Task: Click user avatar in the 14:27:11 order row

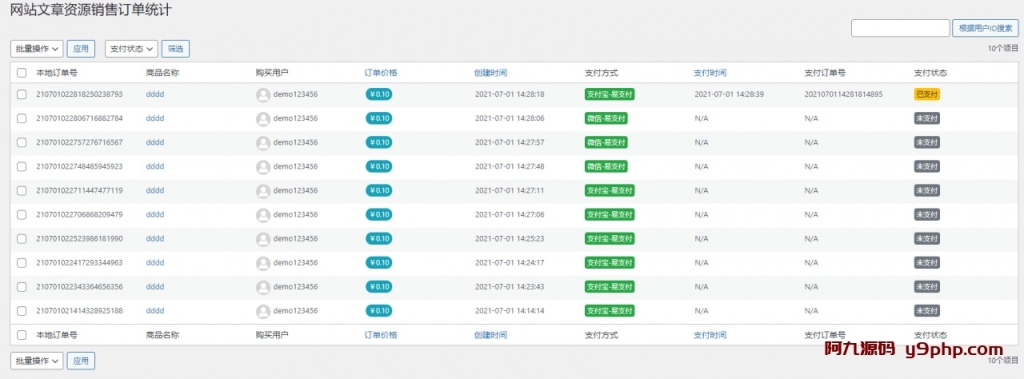Action: point(263,191)
